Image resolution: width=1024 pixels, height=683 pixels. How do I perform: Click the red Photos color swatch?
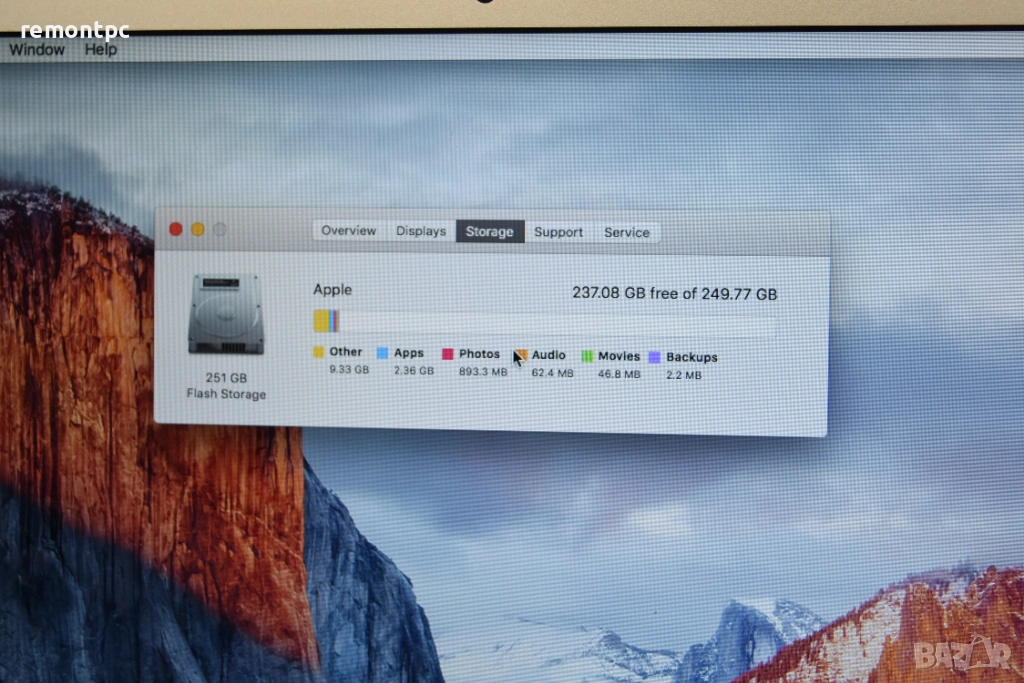point(447,354)
